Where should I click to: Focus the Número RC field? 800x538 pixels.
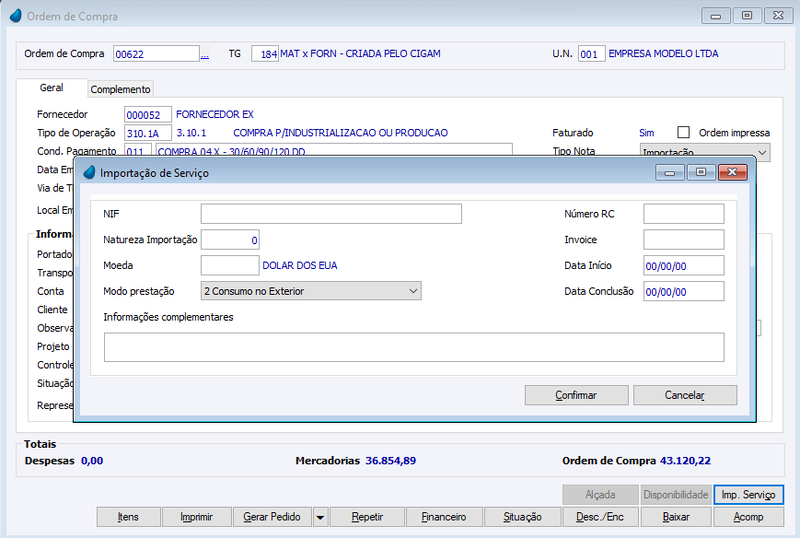pyautogui.click(x=684, y=214)
